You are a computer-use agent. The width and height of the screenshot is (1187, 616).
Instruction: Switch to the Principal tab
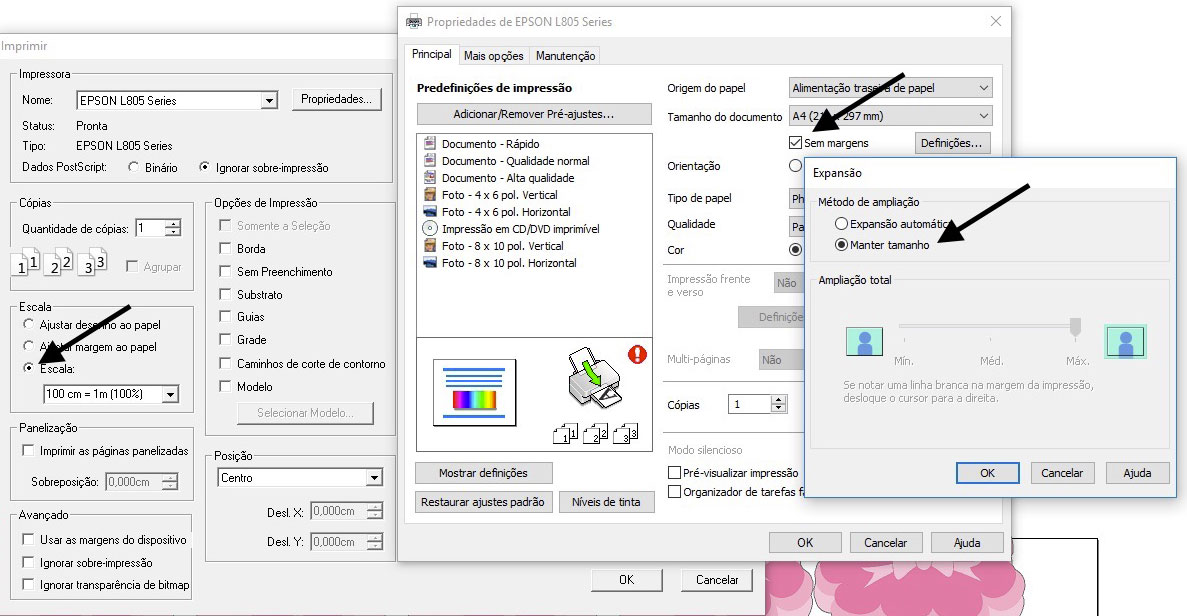(431, 54)
